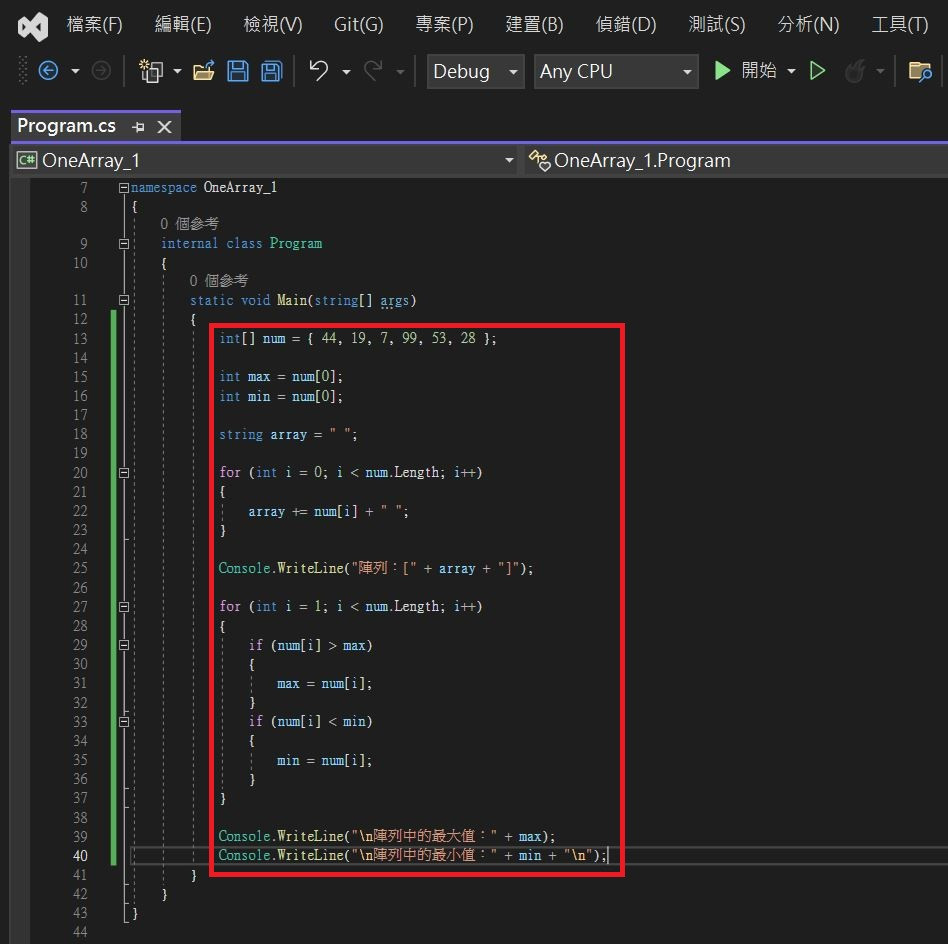Screen dimensions: 948x944
Task: Open a file using the folder icon
Action: (x=204, y=71)
